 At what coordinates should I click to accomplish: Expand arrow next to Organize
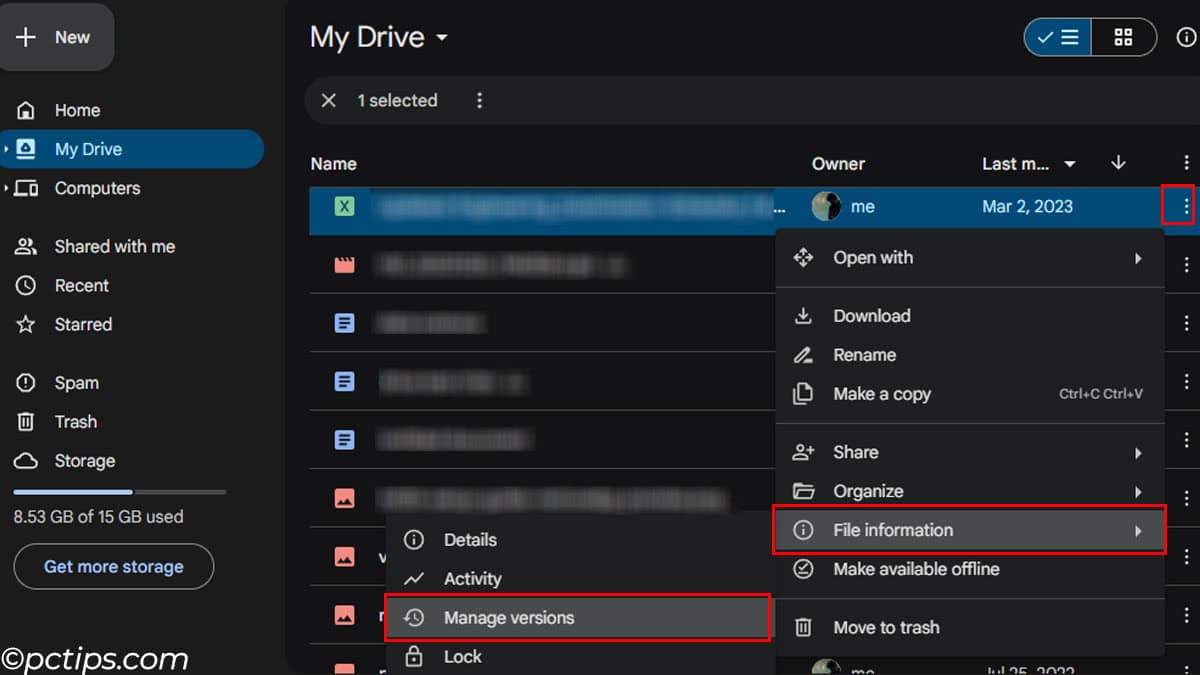coord(1138,492)
